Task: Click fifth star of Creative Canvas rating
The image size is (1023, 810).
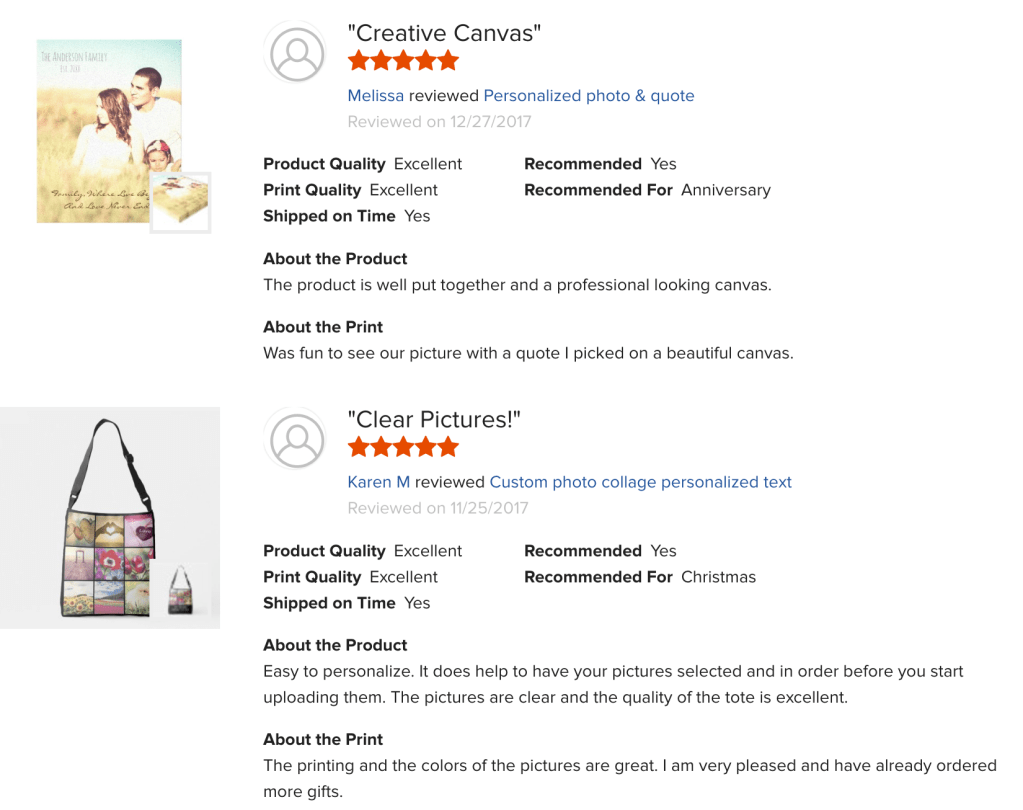Action: pos(447,61)
